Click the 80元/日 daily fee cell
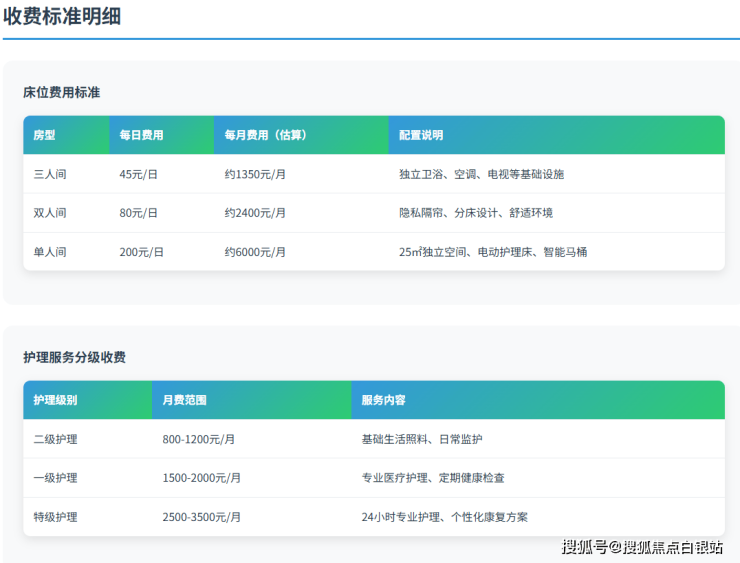The height and width of the screenshot is (563, 740). (139, 213)
